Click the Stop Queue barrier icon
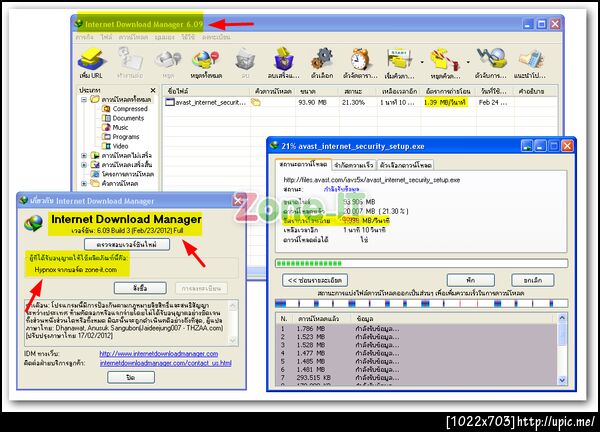The width and height of the screenshot is (600, 432). [444, 59]
